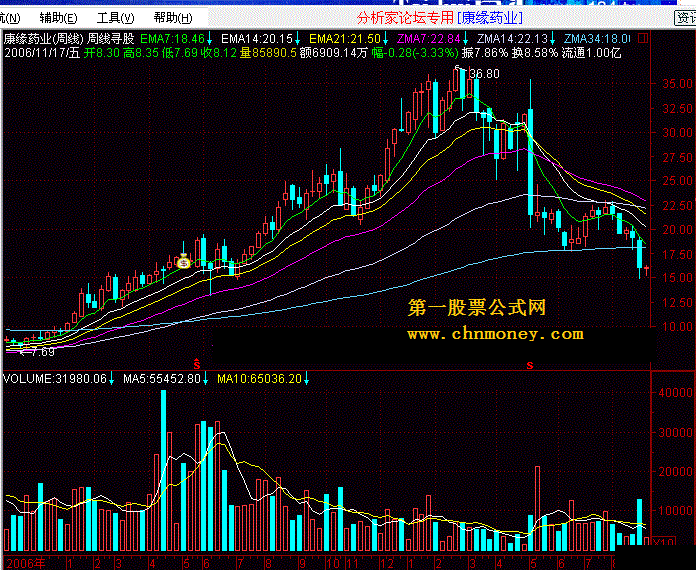Click the cyan arrow after ZMA14:22.13
Viewport: 696px width, 570px height.
552,39
